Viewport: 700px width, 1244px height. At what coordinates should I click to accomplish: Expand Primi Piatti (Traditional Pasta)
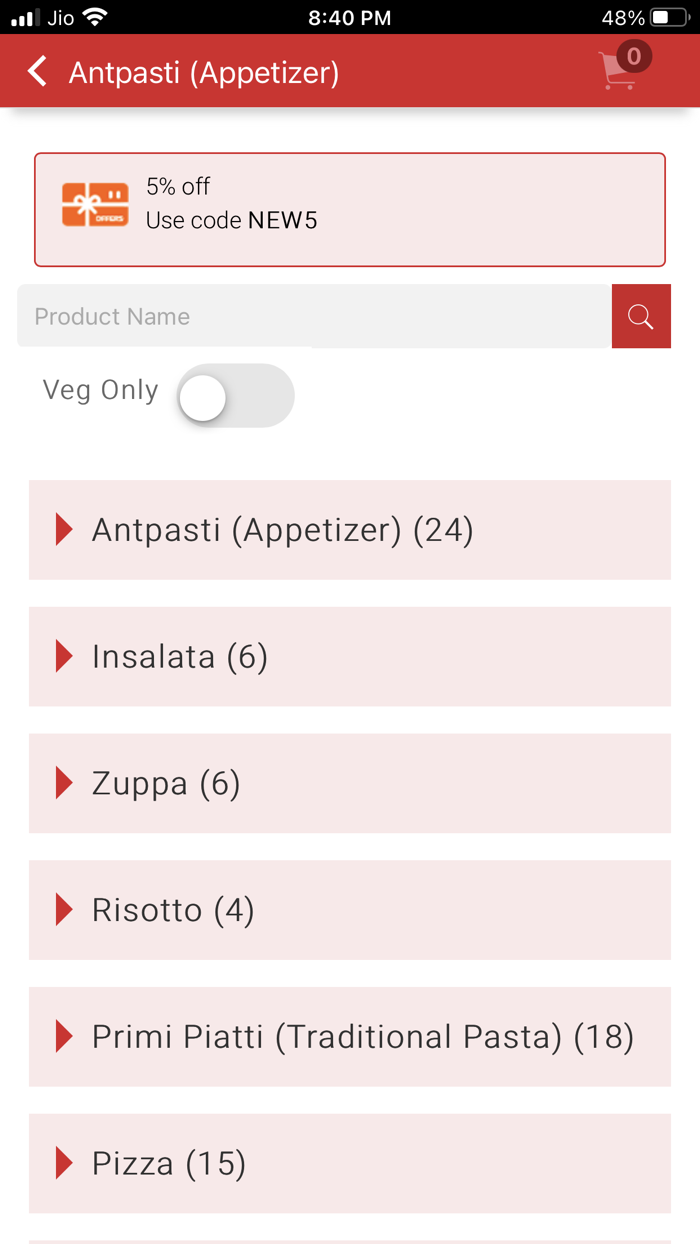click(x=349, y=1037)
